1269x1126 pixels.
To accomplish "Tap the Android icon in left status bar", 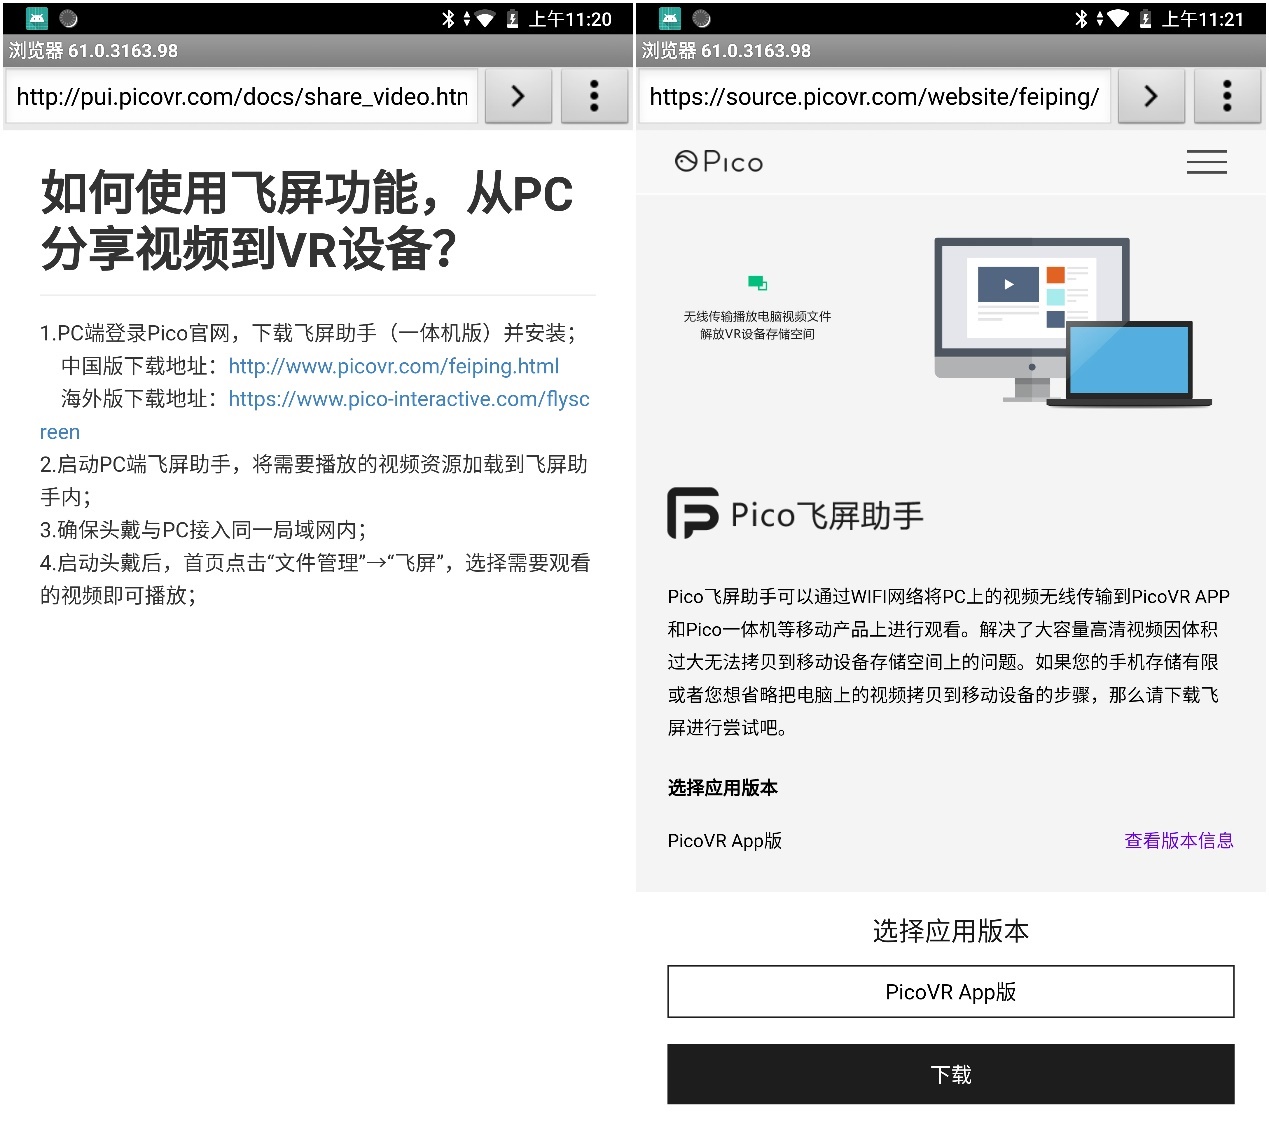I will [x=37, y=18].
